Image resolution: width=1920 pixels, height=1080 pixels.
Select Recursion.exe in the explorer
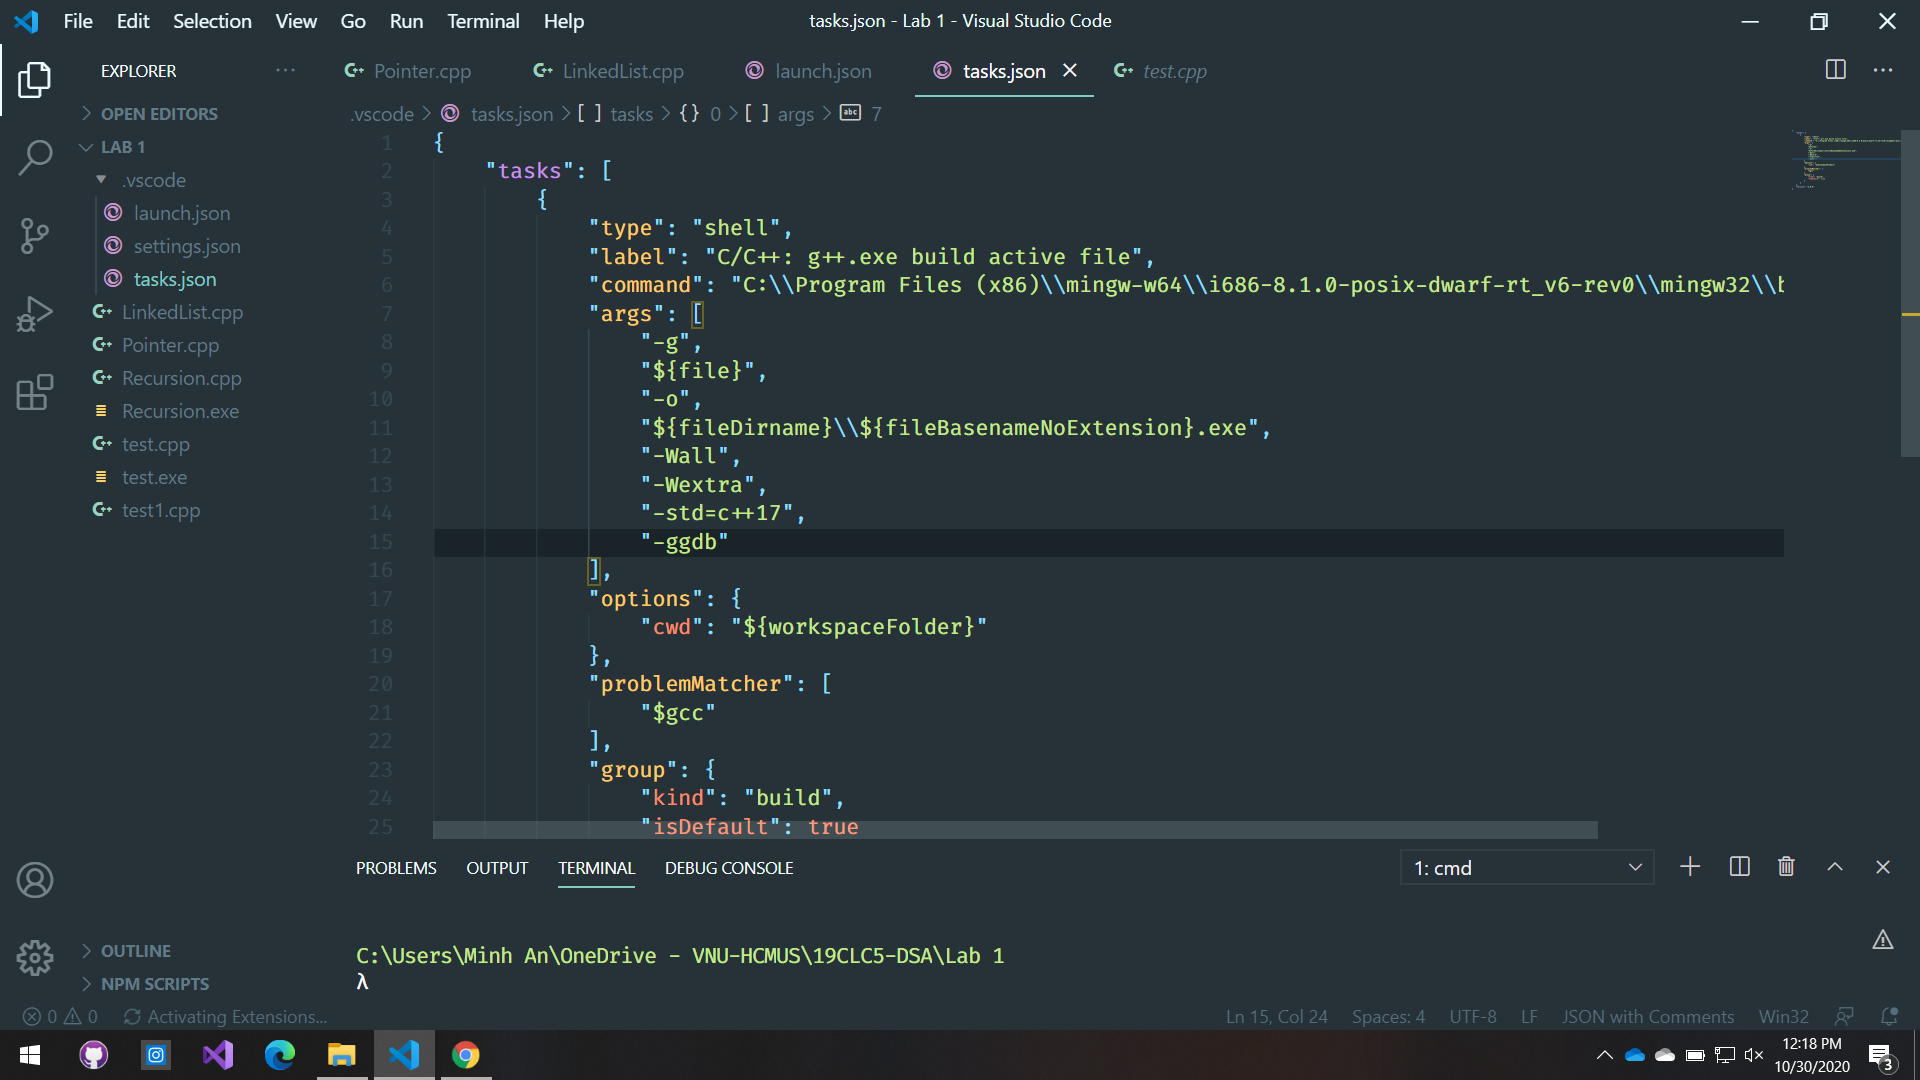[x=180, y=411]
